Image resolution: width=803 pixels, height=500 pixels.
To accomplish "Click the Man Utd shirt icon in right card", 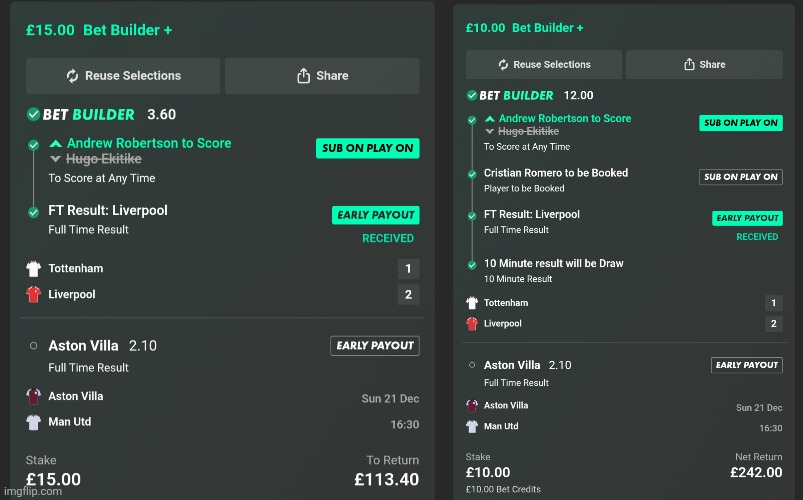I will [472, 426].
